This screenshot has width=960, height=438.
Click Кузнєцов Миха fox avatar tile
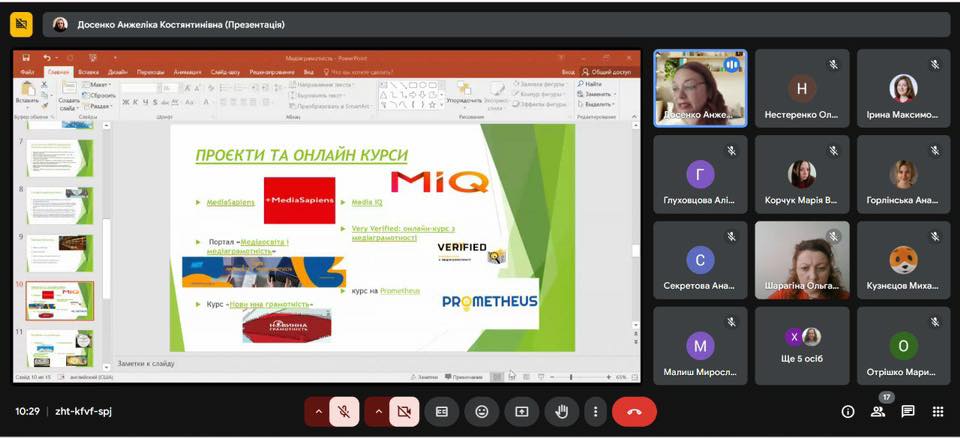tap(904, 260)
